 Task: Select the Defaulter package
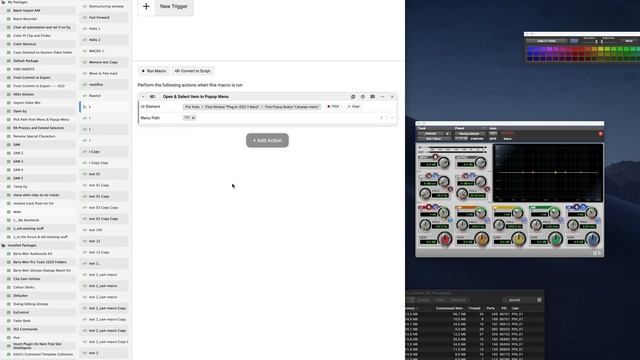tap(38, 296)
